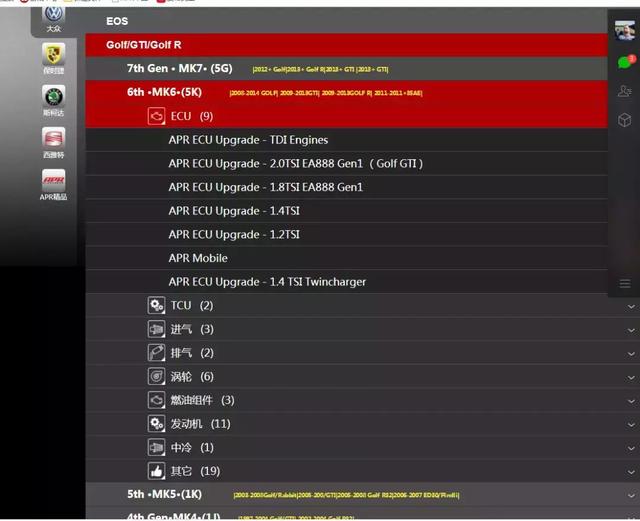Select APR ECU Upgrade - 1.4 TSI Twincharger
This screenshot has width=640, height=521.
coord(267,282)
